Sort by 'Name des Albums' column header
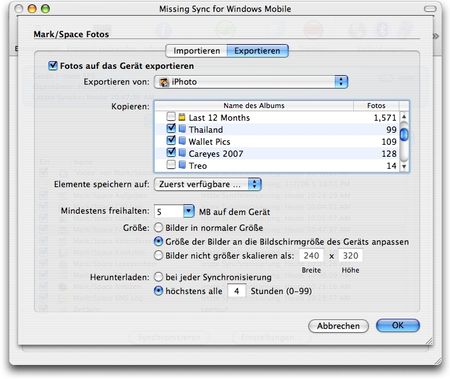450x379 pixels. [254, 106]
